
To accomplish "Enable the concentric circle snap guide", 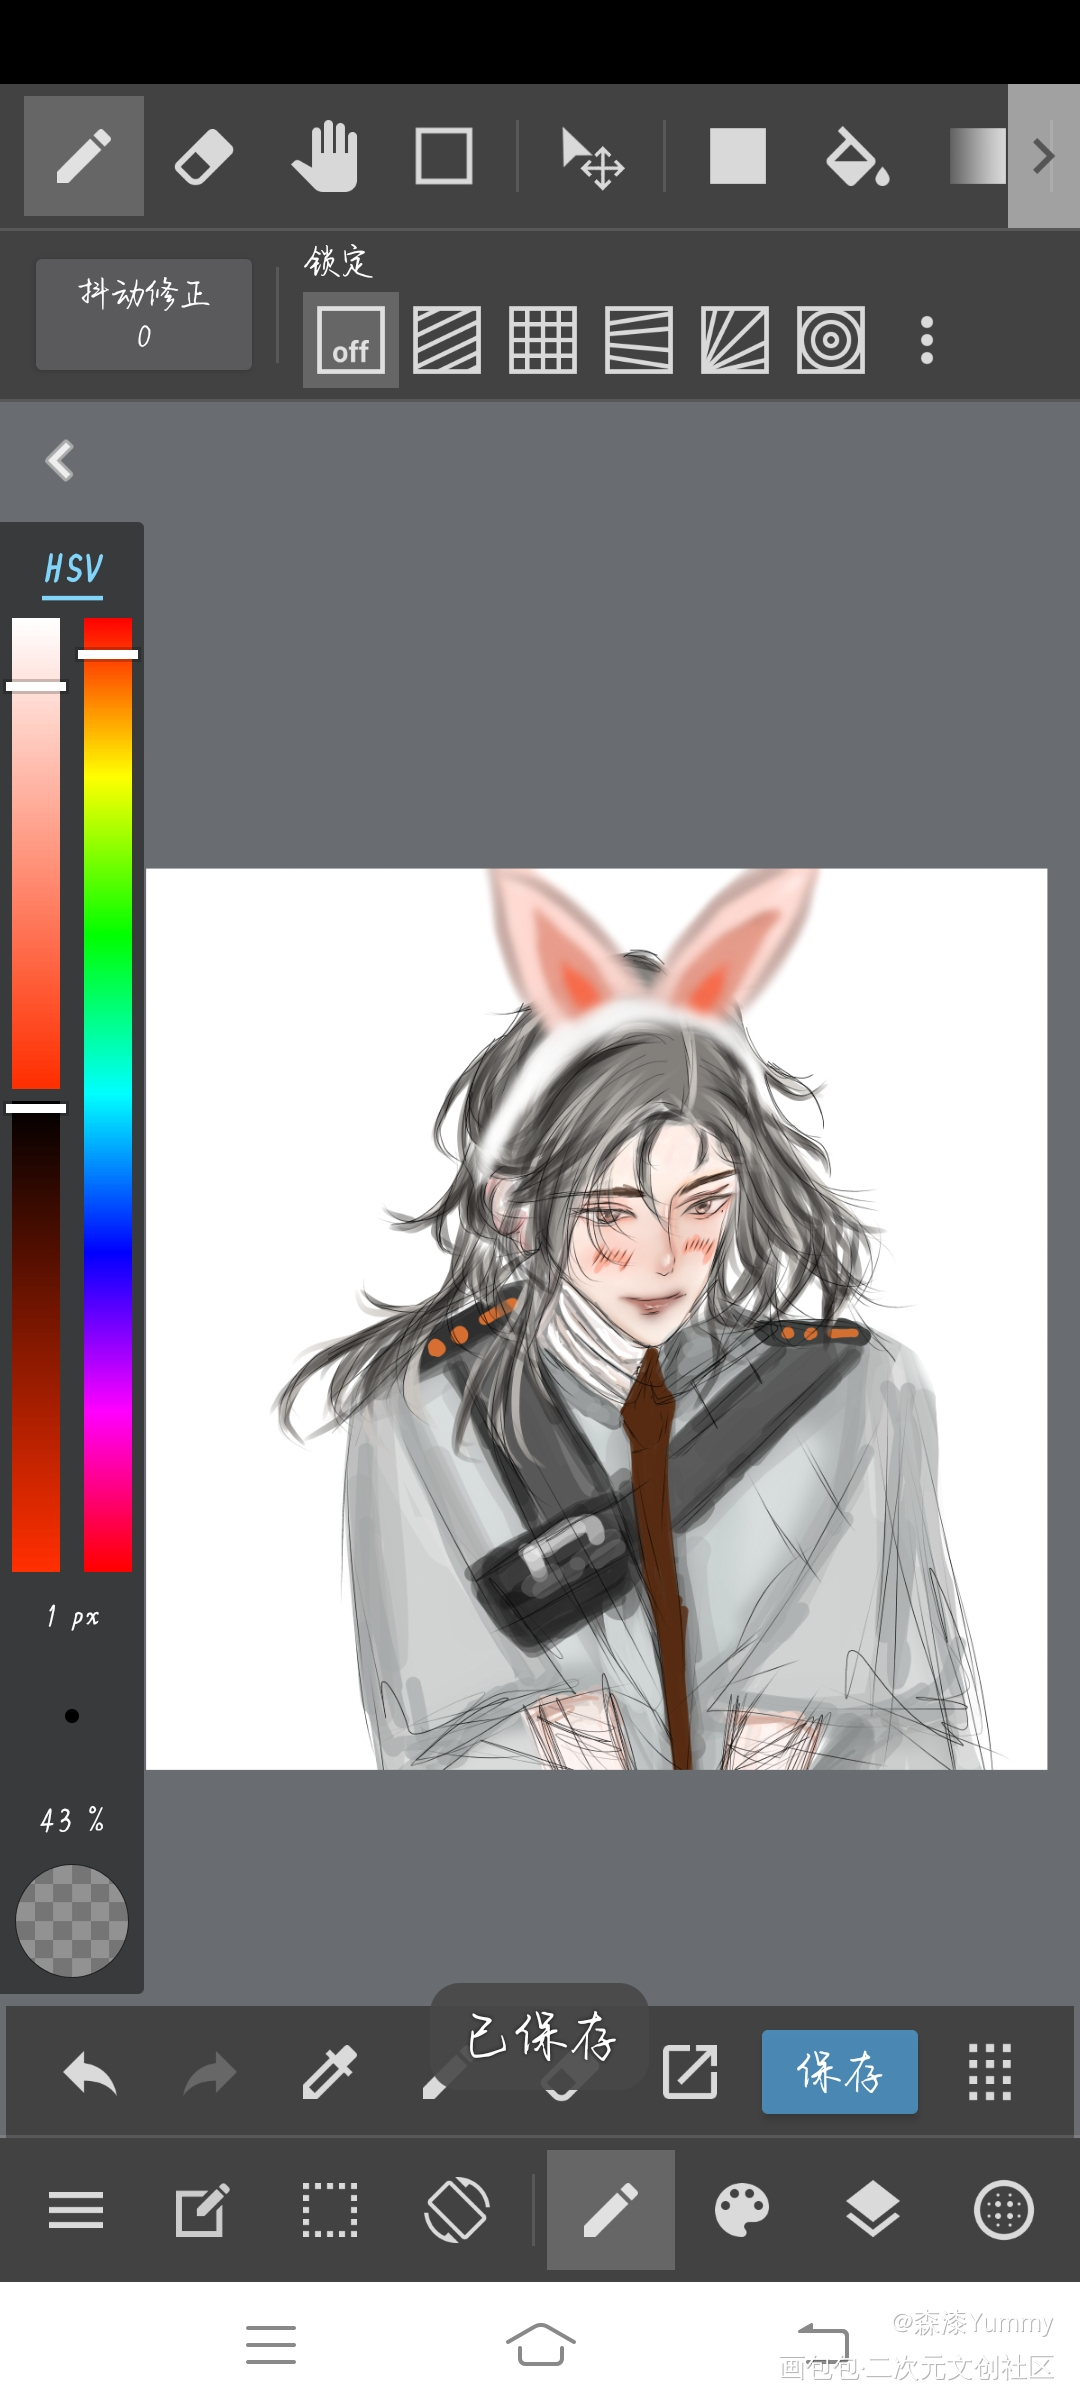I will 830,341.
